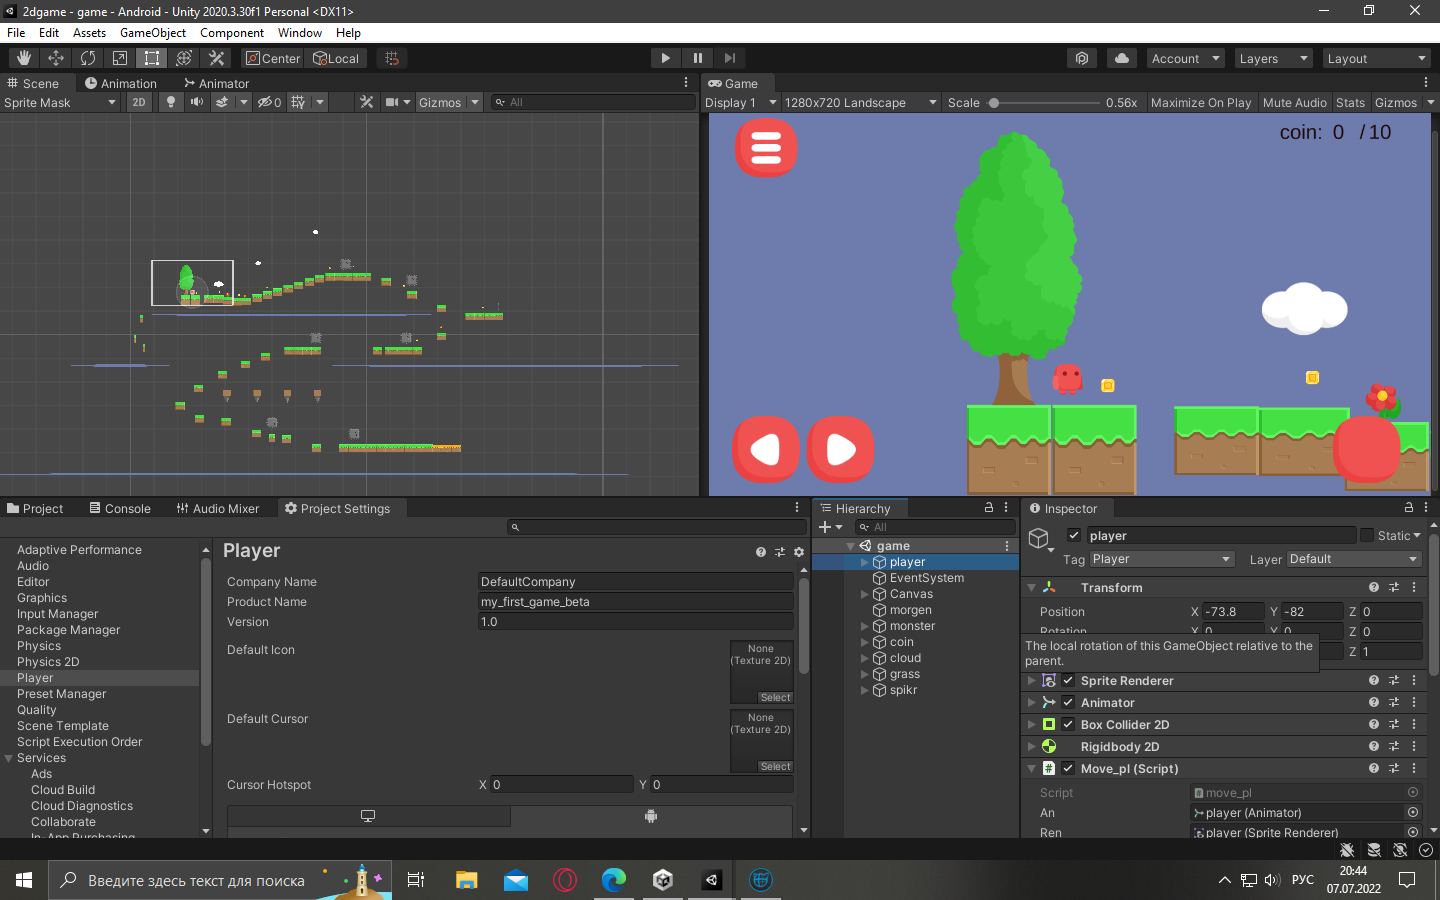Click the Play button
This screenshot has width=1440, height=900.
click(665, 58)
